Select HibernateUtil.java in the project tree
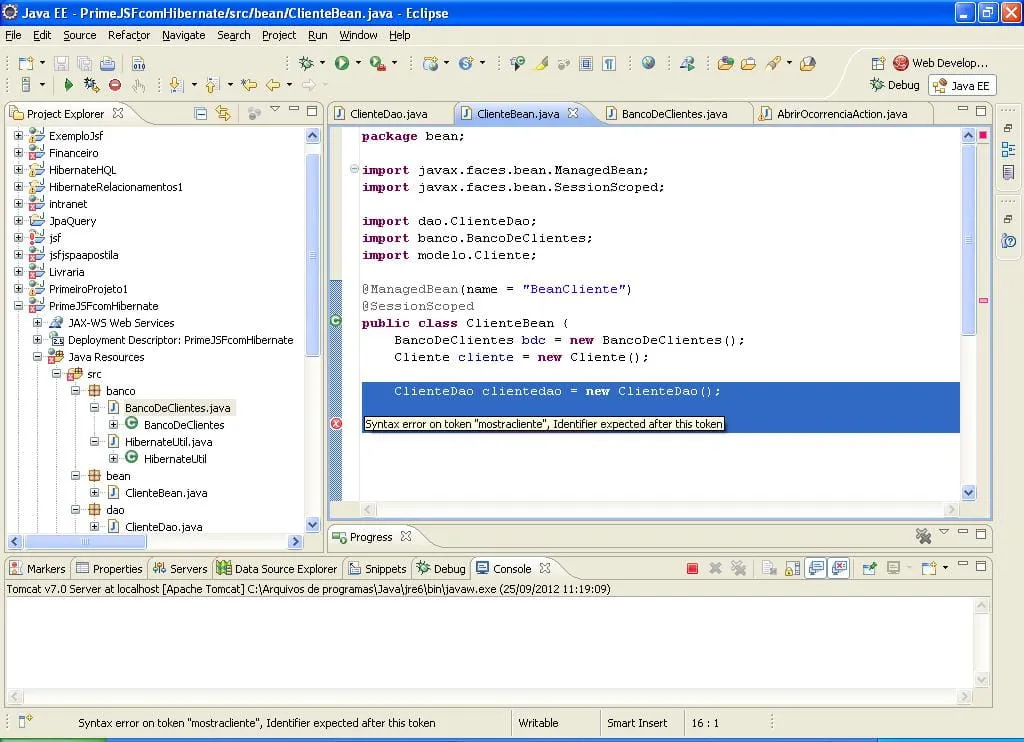Image resolution: width=1024 pixels, height=742 pixels. click(168, 442)
